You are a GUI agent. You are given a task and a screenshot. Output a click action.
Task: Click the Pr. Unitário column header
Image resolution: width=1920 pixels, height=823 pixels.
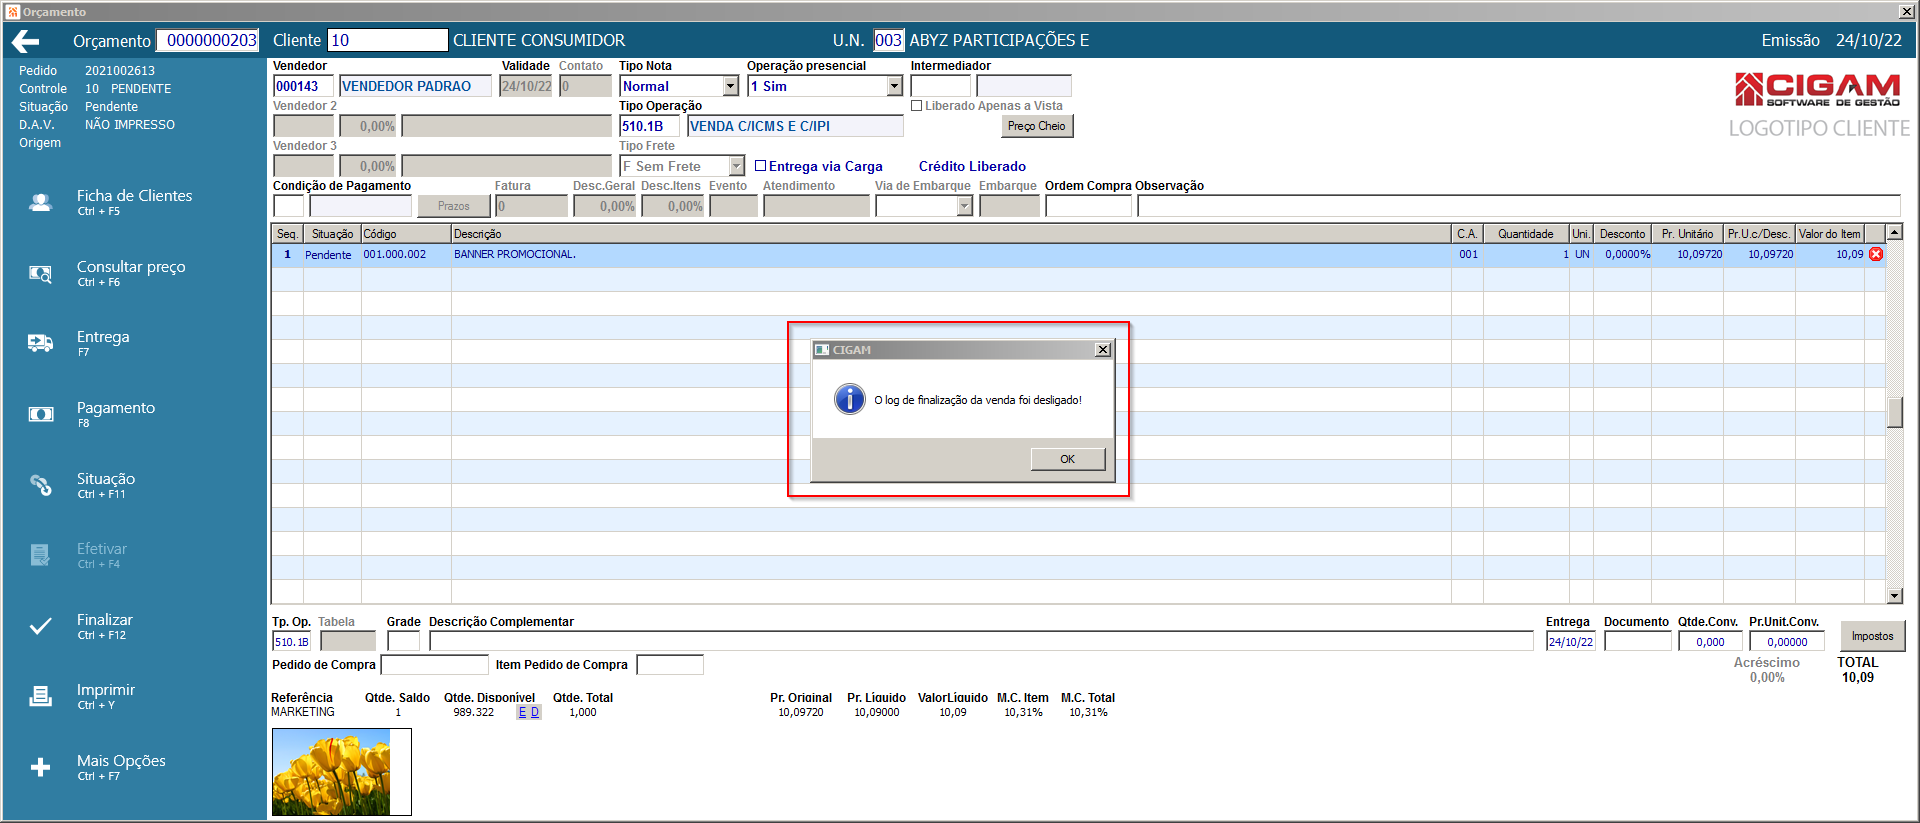pyautogui.click(x=1688, y=234)
